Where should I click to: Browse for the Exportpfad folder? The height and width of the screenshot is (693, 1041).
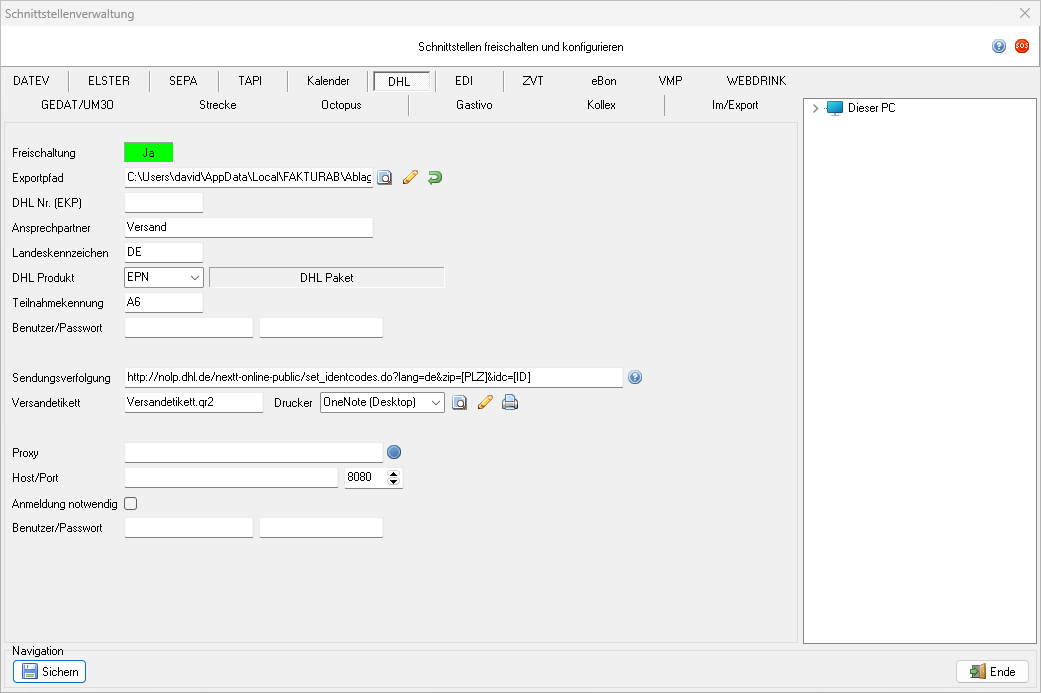pyautogui.click(x=385, y=178)
